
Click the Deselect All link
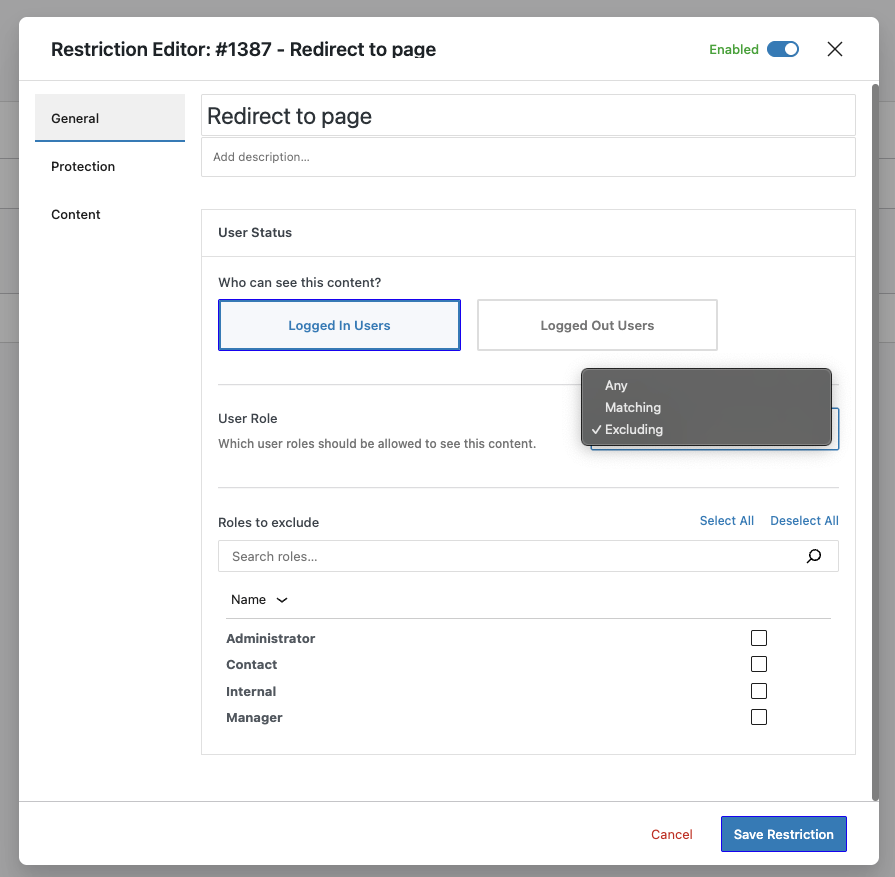[804, 521]
